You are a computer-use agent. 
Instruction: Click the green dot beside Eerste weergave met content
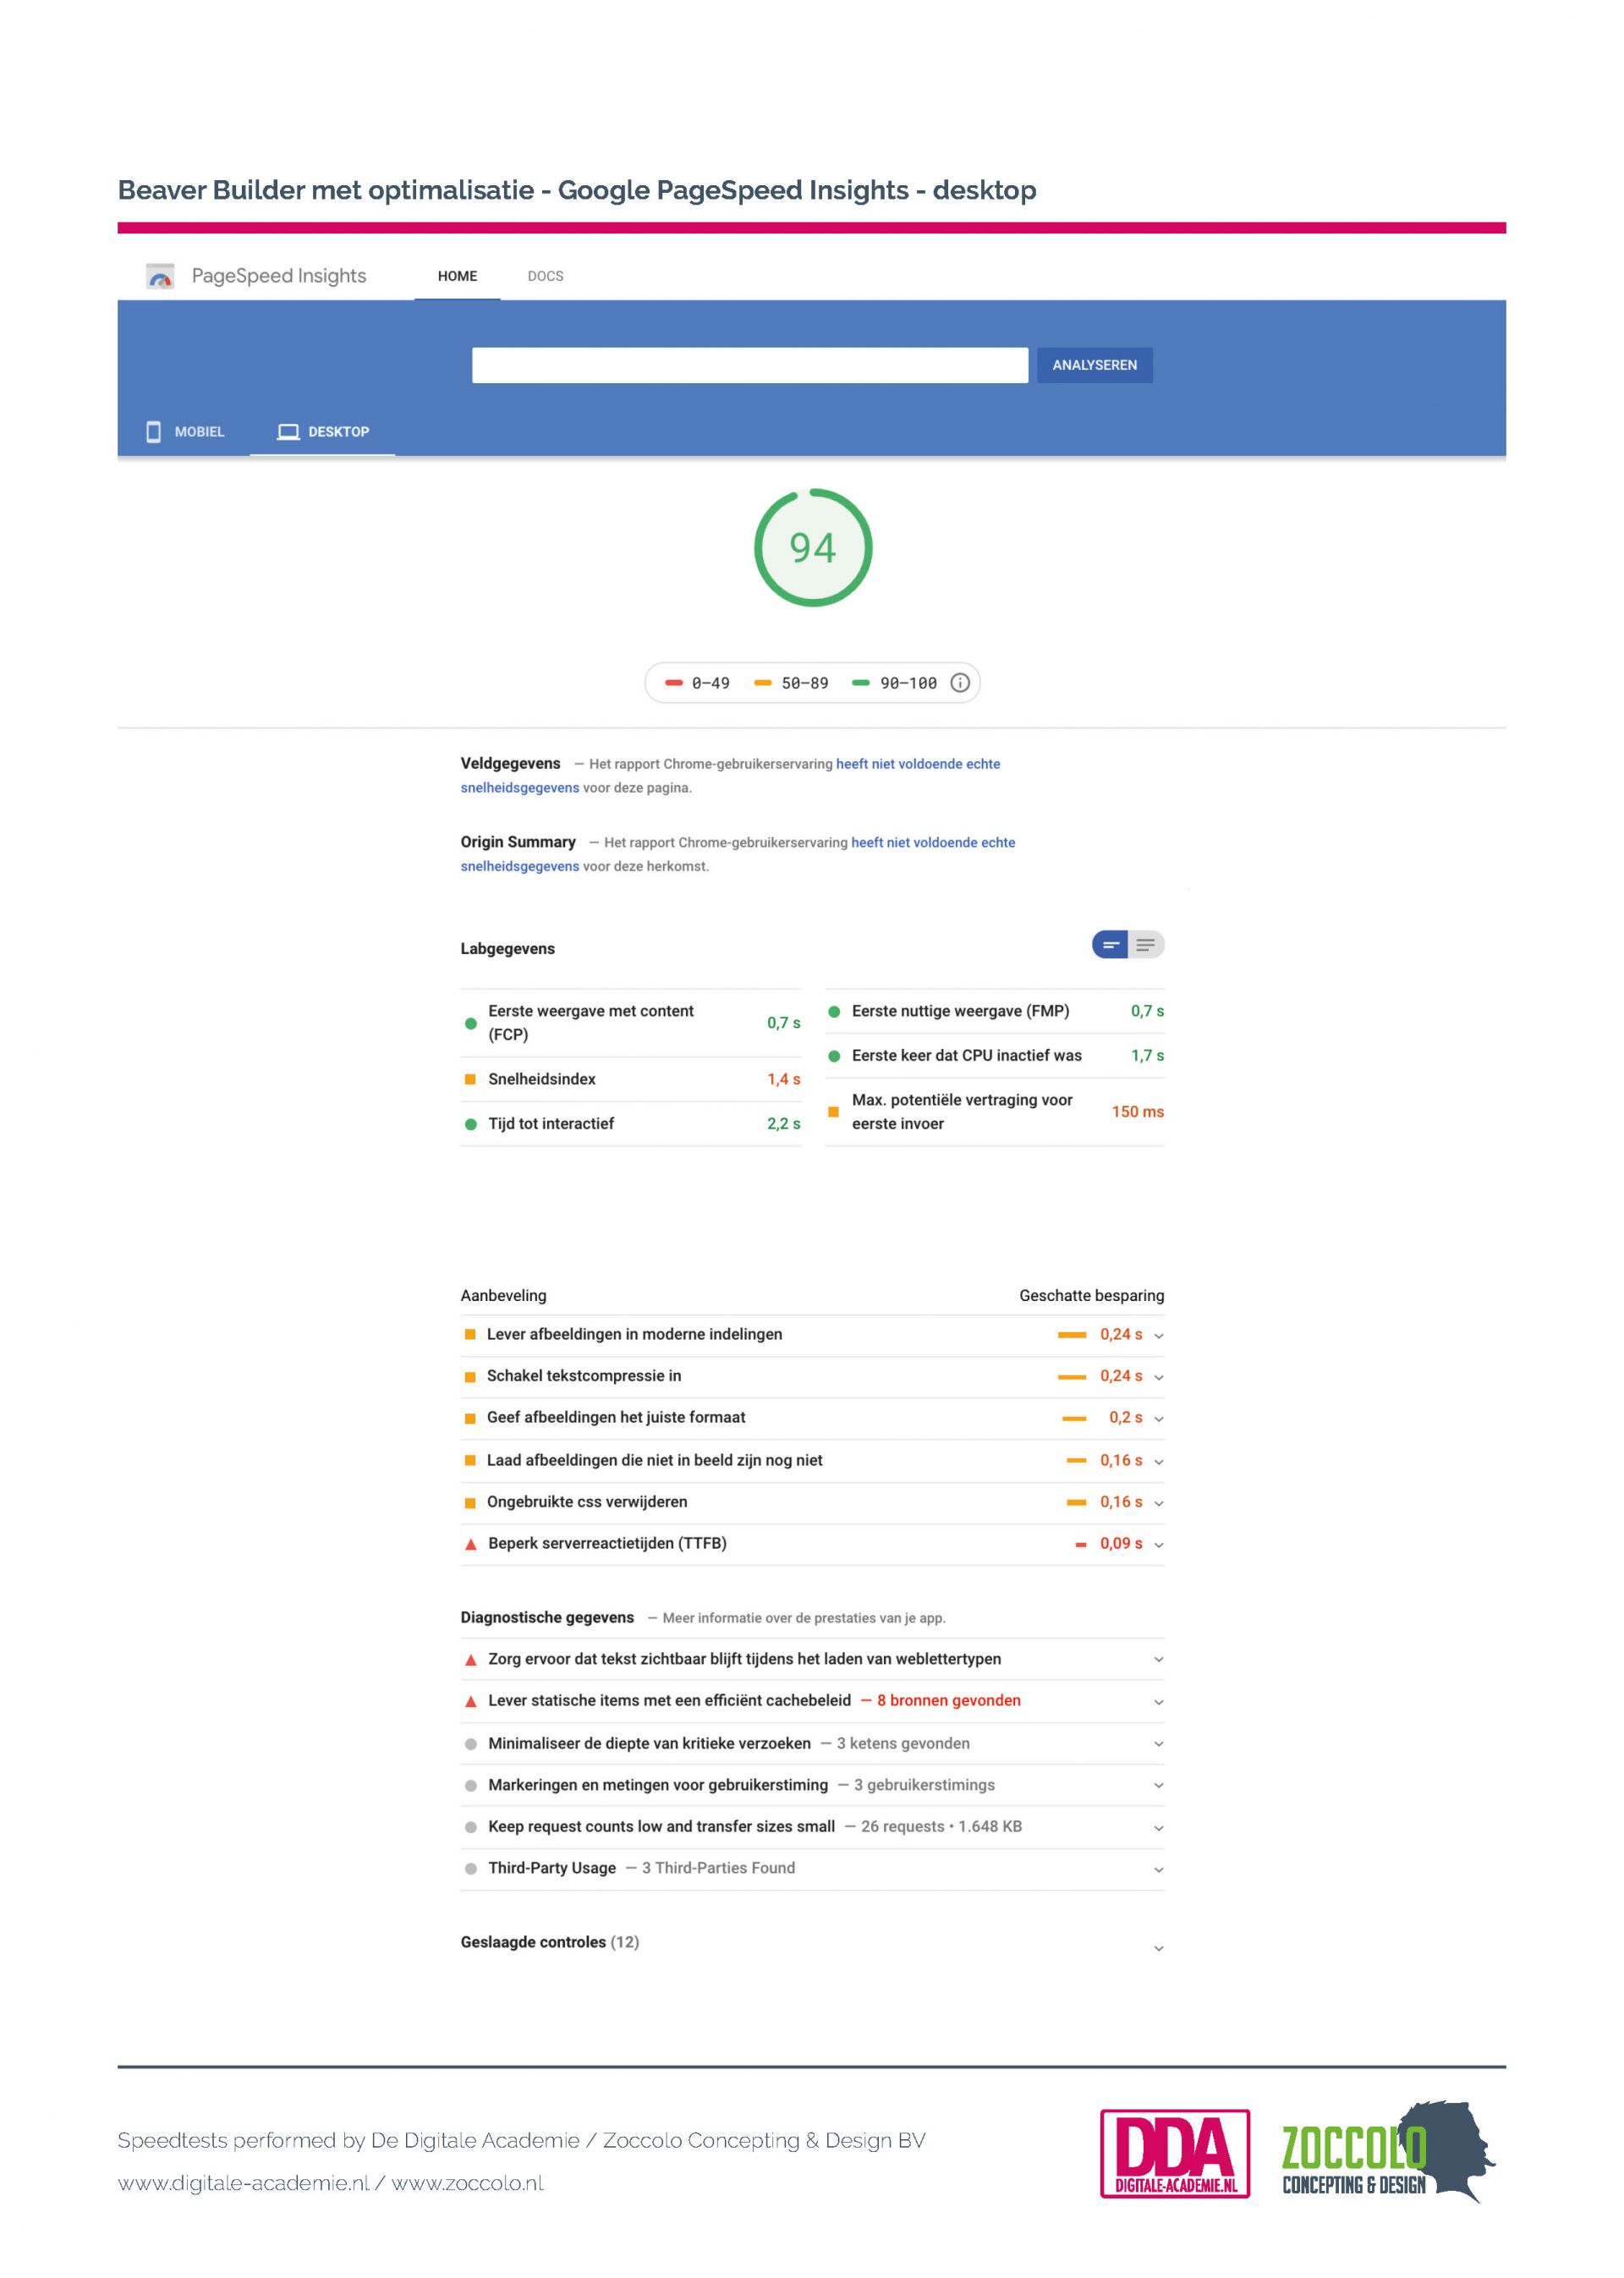point(471,1023)
